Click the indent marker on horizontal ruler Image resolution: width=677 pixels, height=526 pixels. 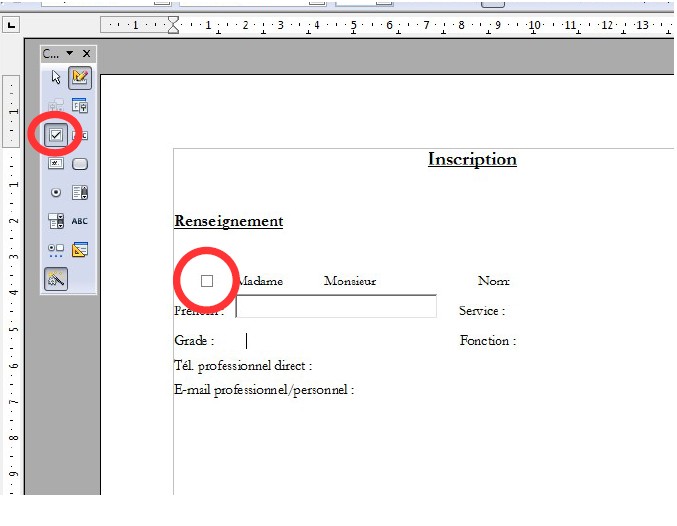173,25
